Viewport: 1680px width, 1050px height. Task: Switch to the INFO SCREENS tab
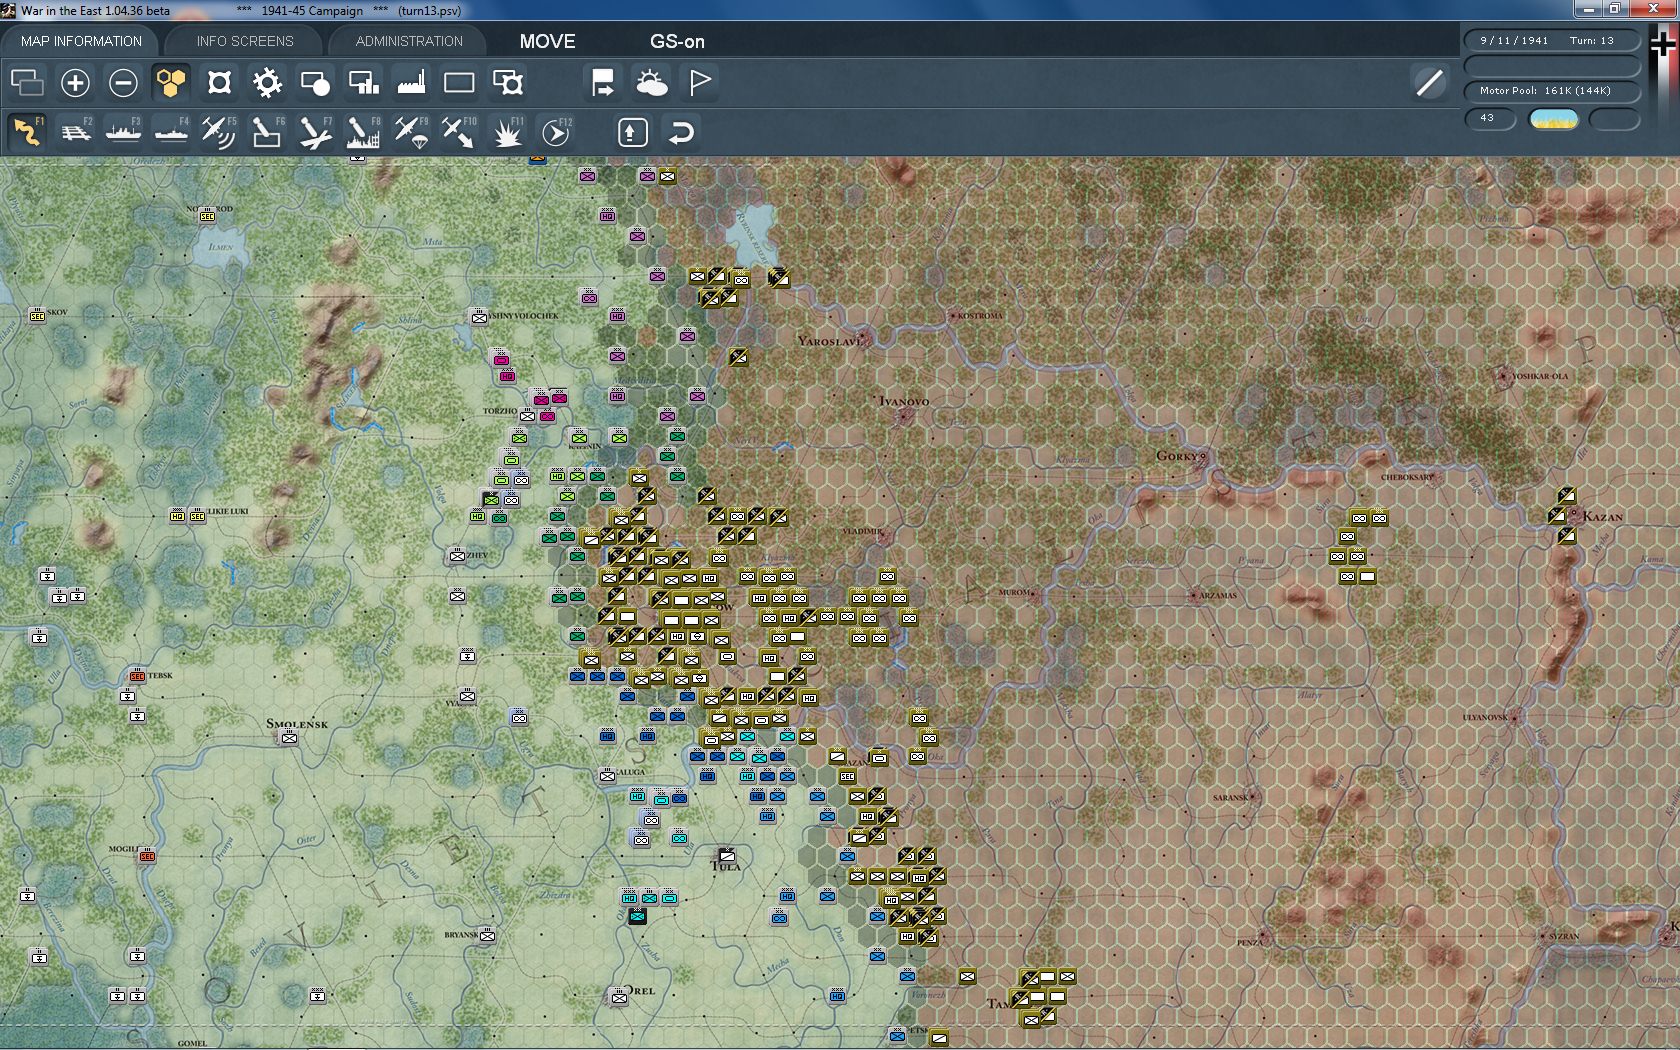pos(245,41)
